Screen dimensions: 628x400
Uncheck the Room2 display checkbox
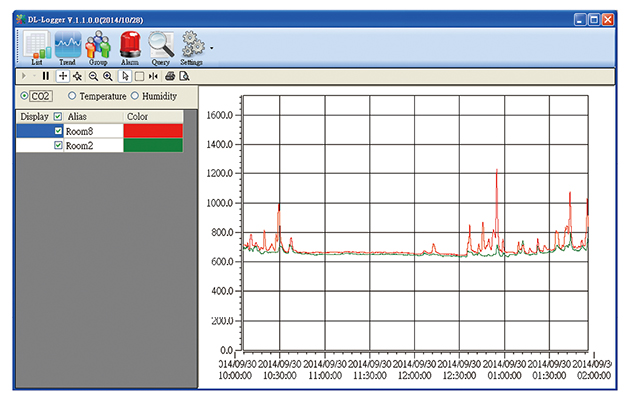(58, 145)
